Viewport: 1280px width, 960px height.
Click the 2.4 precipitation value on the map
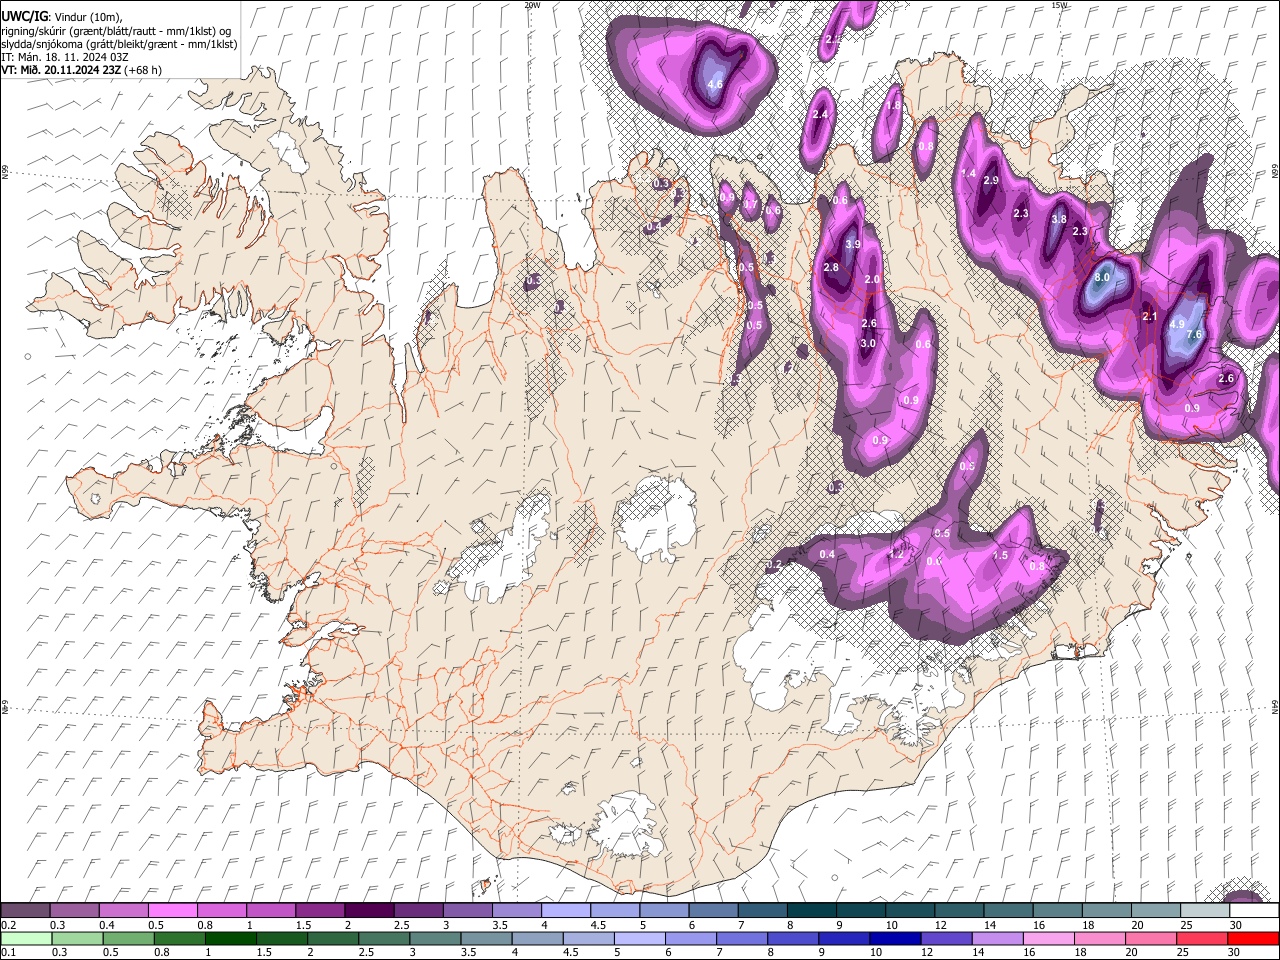tap(821, 115)
